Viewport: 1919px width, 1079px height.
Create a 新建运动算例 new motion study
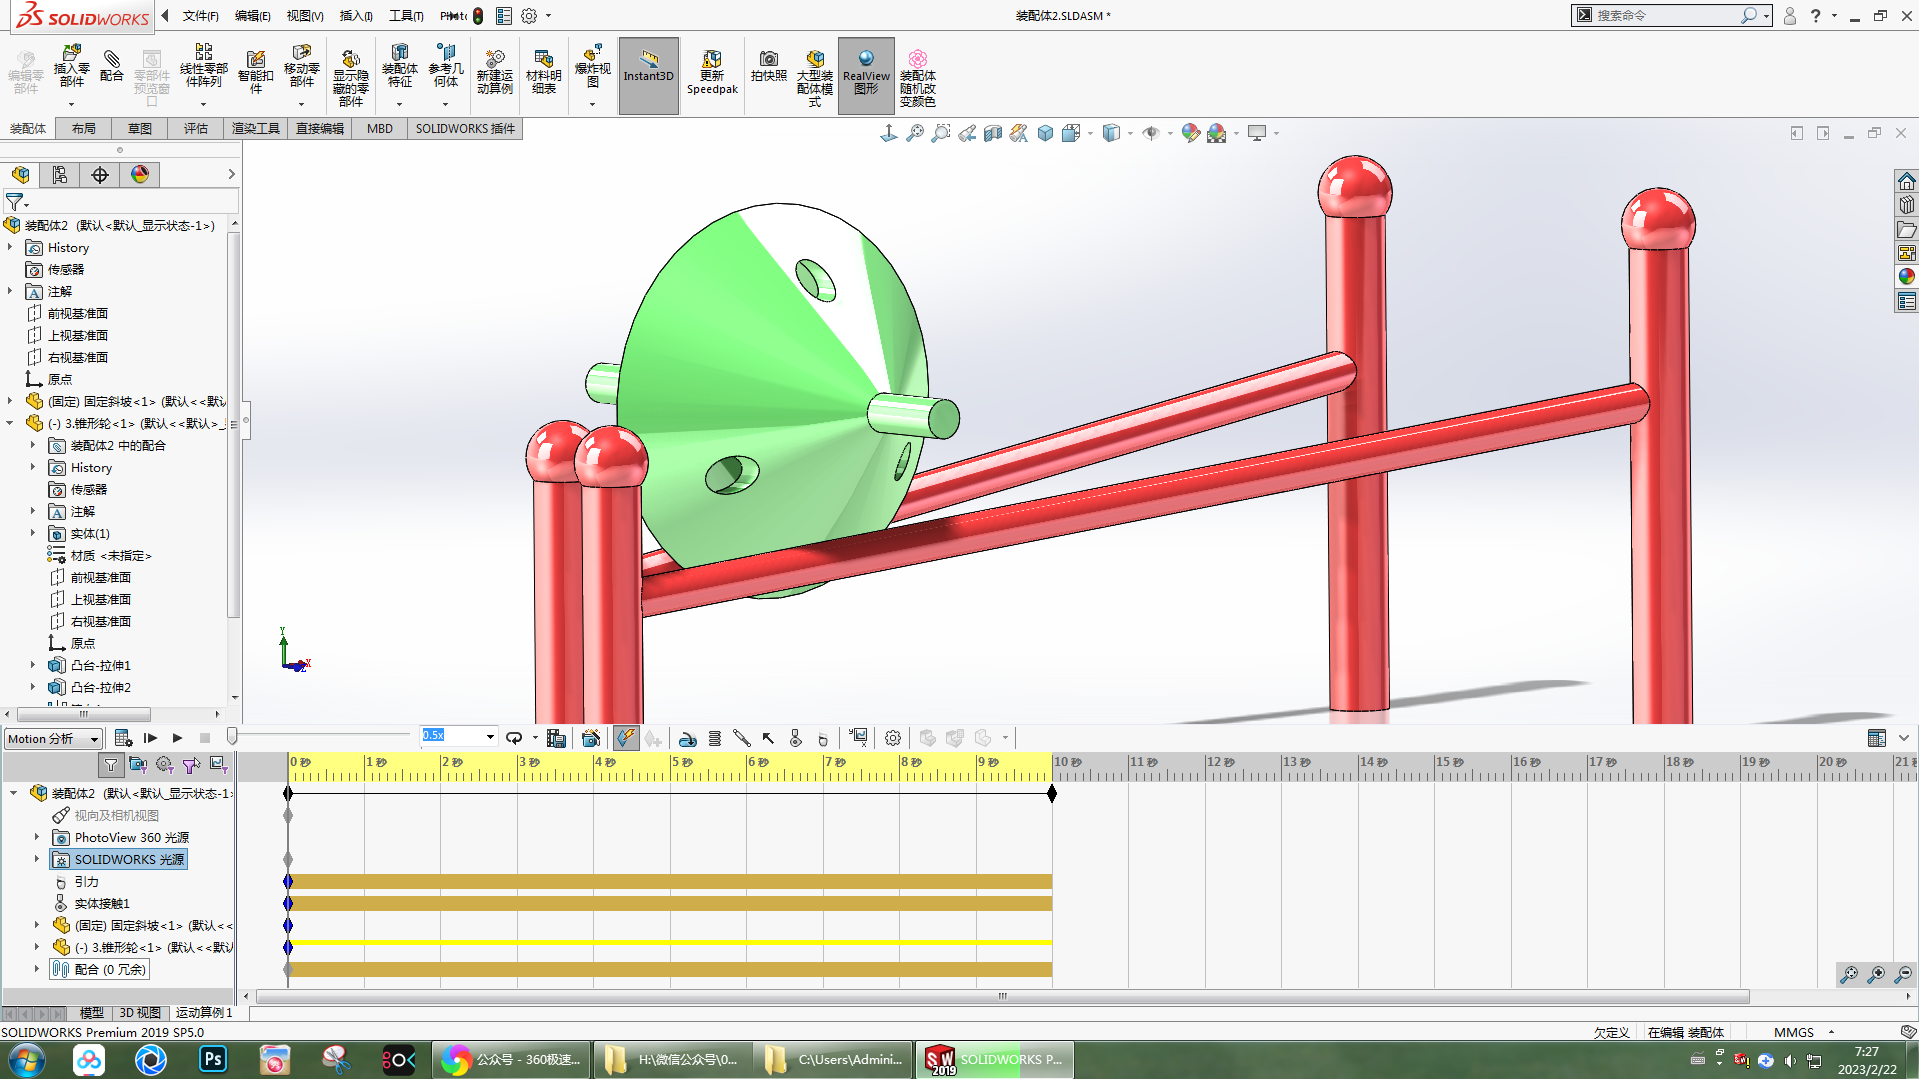[494, 72]
